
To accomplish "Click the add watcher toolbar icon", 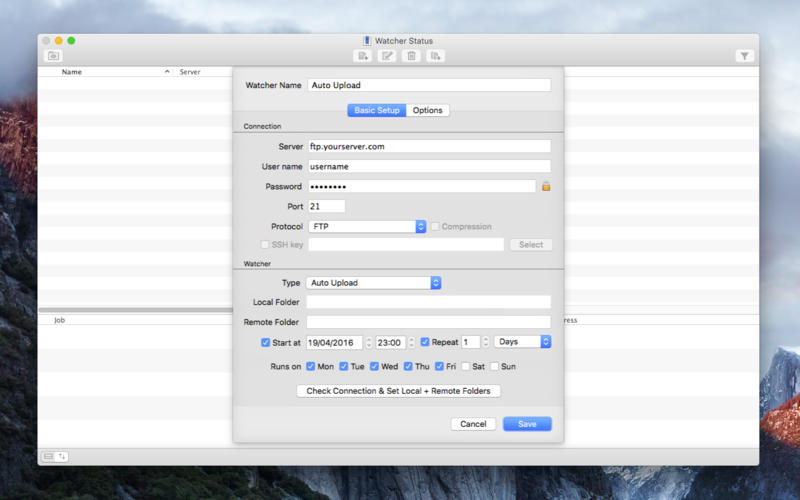I will coord(363,56).
